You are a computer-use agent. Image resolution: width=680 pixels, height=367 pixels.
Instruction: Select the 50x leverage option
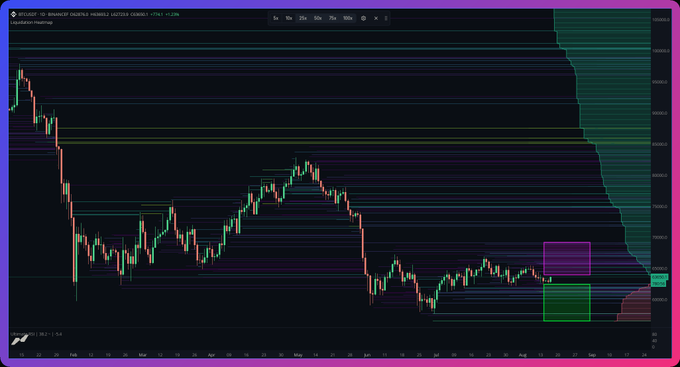(x=318, y=18)
